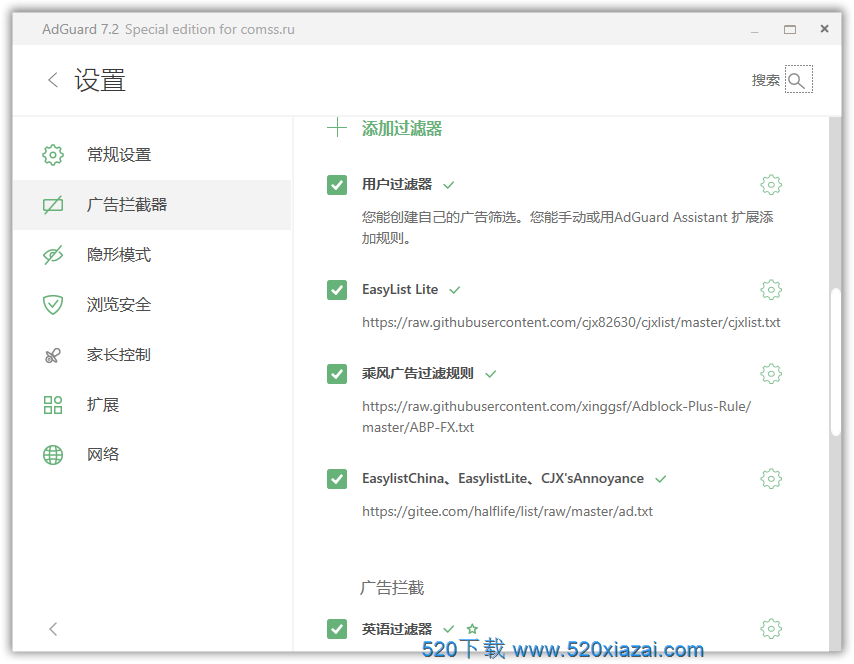This screenshot has height=664, width=854.
Task: Go back using arrow next to 设置
Action: pyautogui.click(x=53, y=80)
